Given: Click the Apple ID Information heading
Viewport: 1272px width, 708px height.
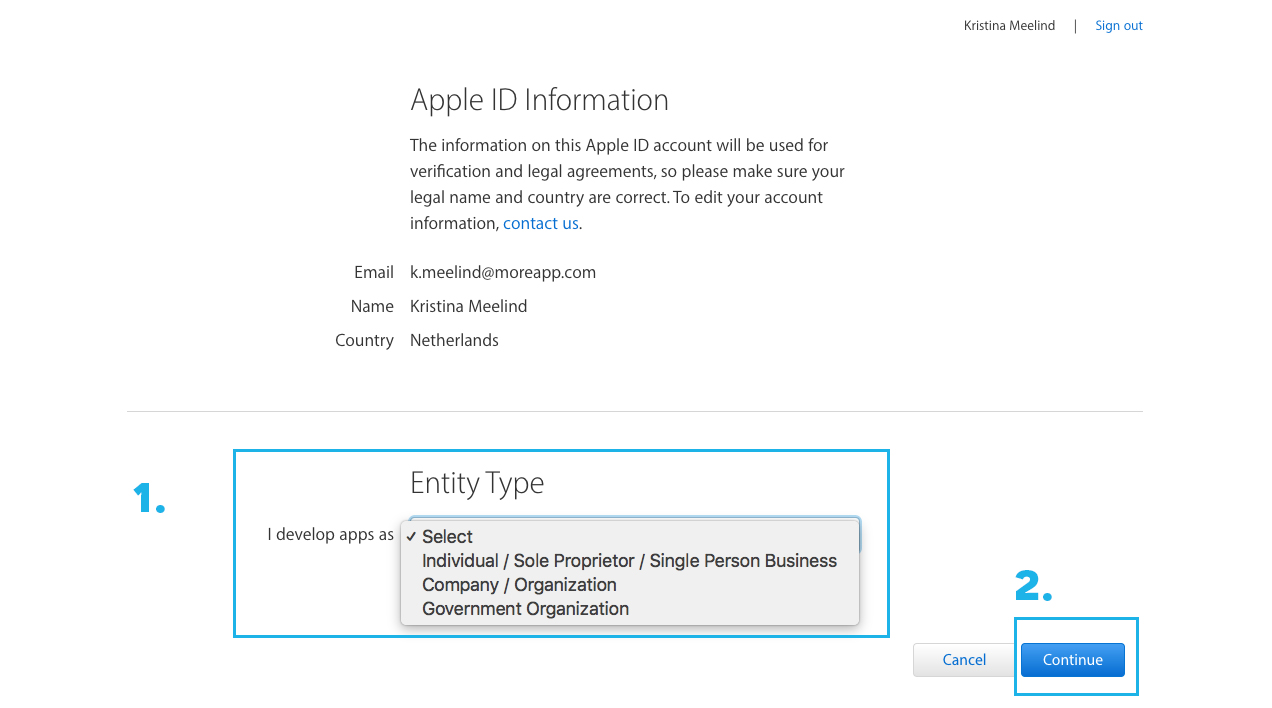Looking at the screenshot, I should (x=539, y=100).
